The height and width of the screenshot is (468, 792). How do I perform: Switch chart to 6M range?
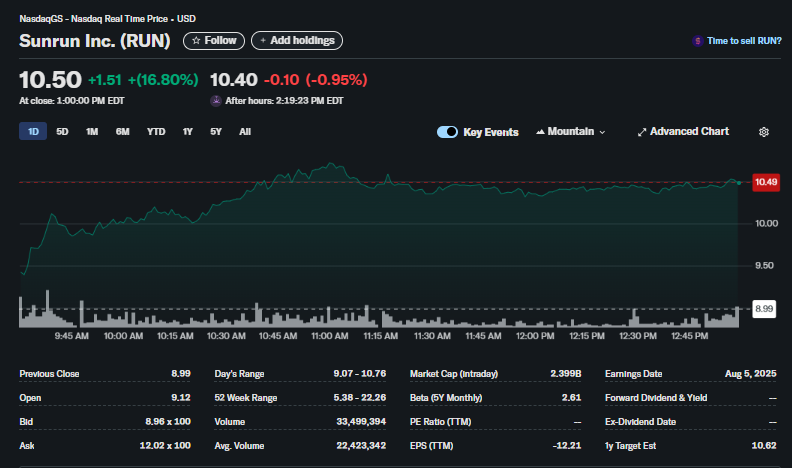(122, 131)
